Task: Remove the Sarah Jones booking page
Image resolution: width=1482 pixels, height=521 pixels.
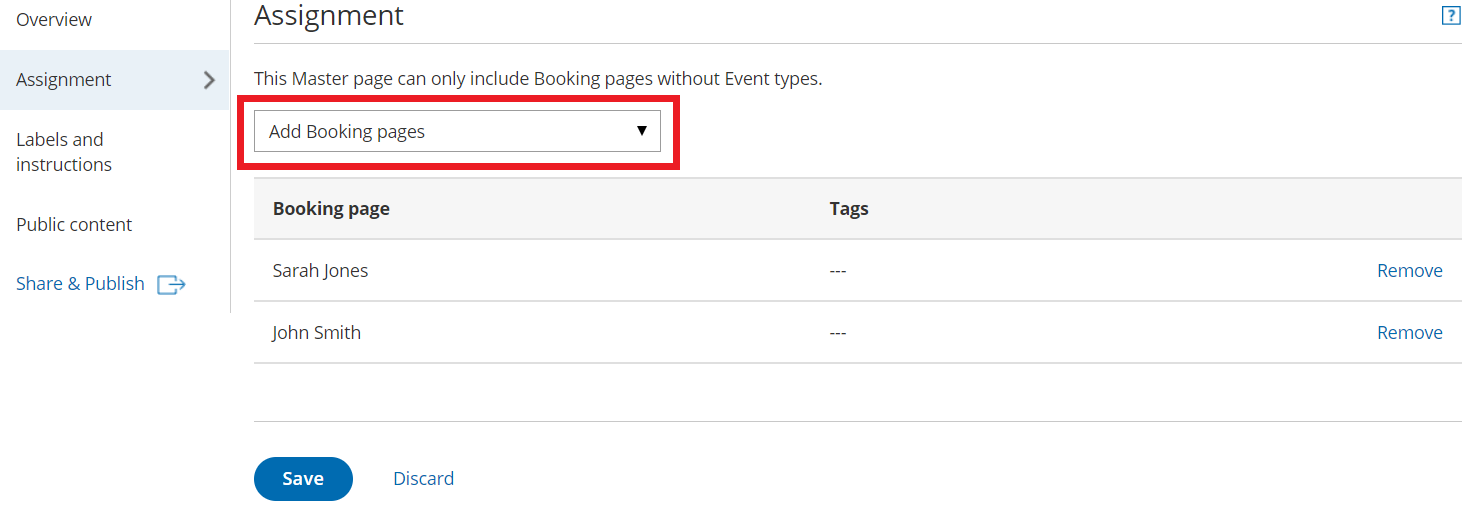Action: point(1409,271)
